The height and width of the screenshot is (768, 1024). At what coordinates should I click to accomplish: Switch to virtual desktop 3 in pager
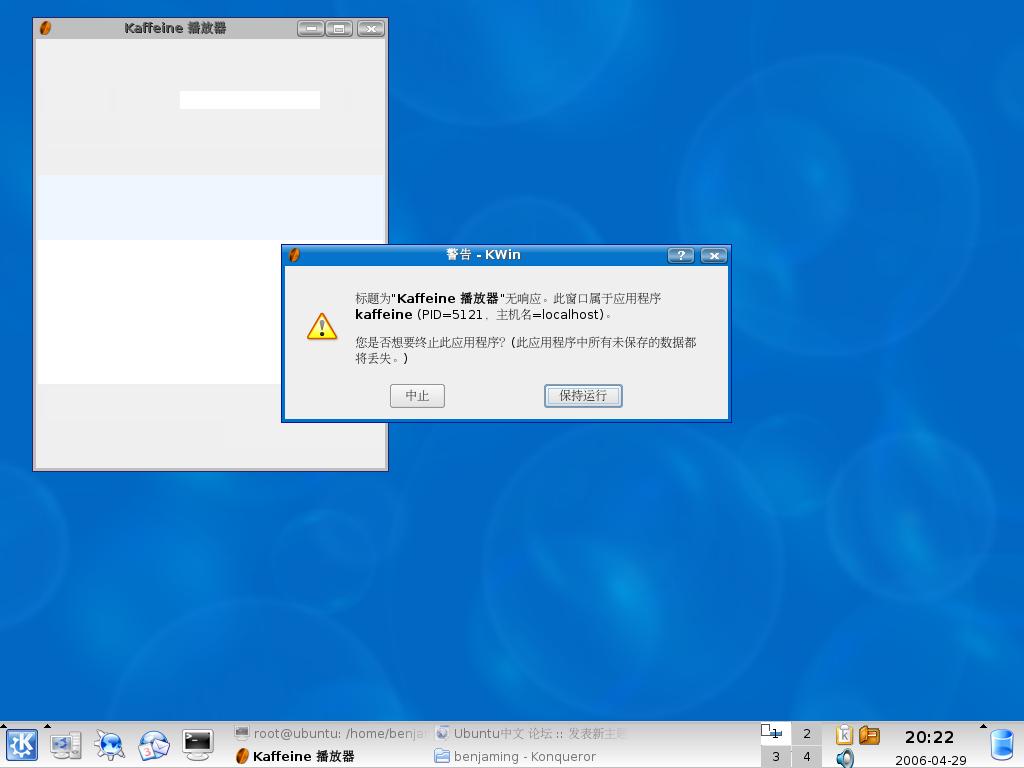pyautogui.click(x=775, y=756)
